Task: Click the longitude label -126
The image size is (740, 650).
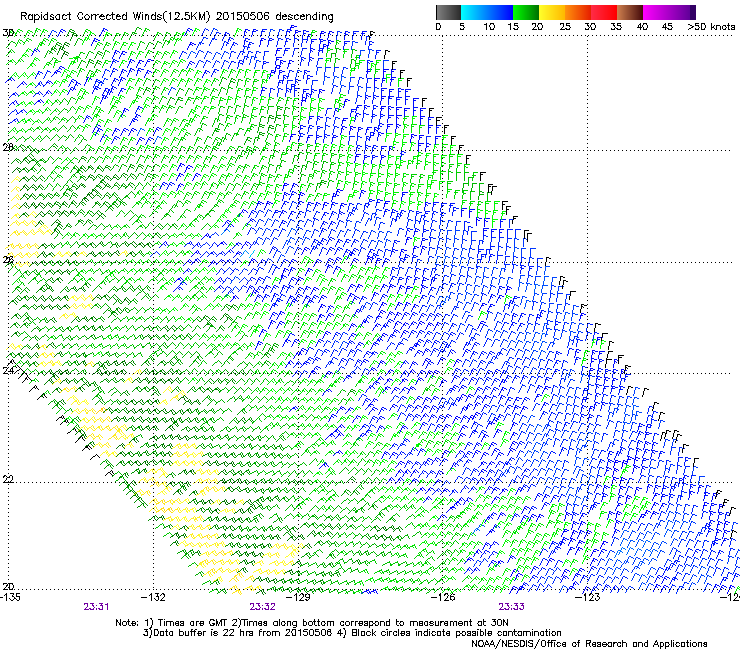Action: [443, 597]
